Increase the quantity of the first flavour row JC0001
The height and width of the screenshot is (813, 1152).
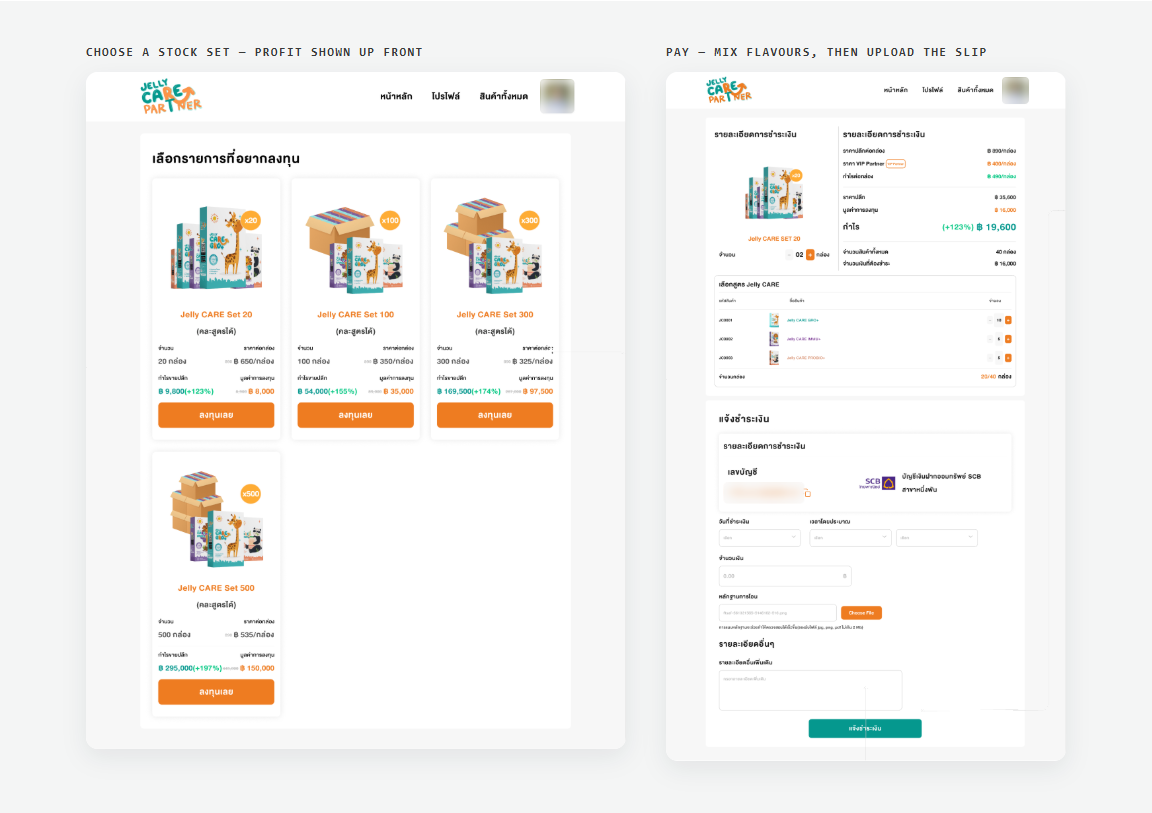[x=1008, y=320]
